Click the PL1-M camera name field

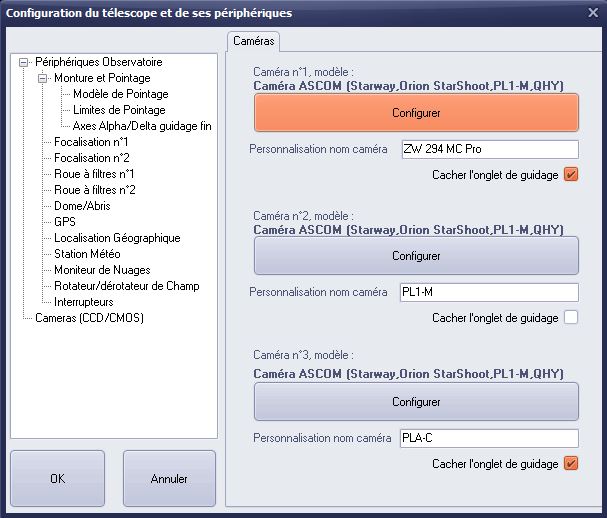click(489, 292)
